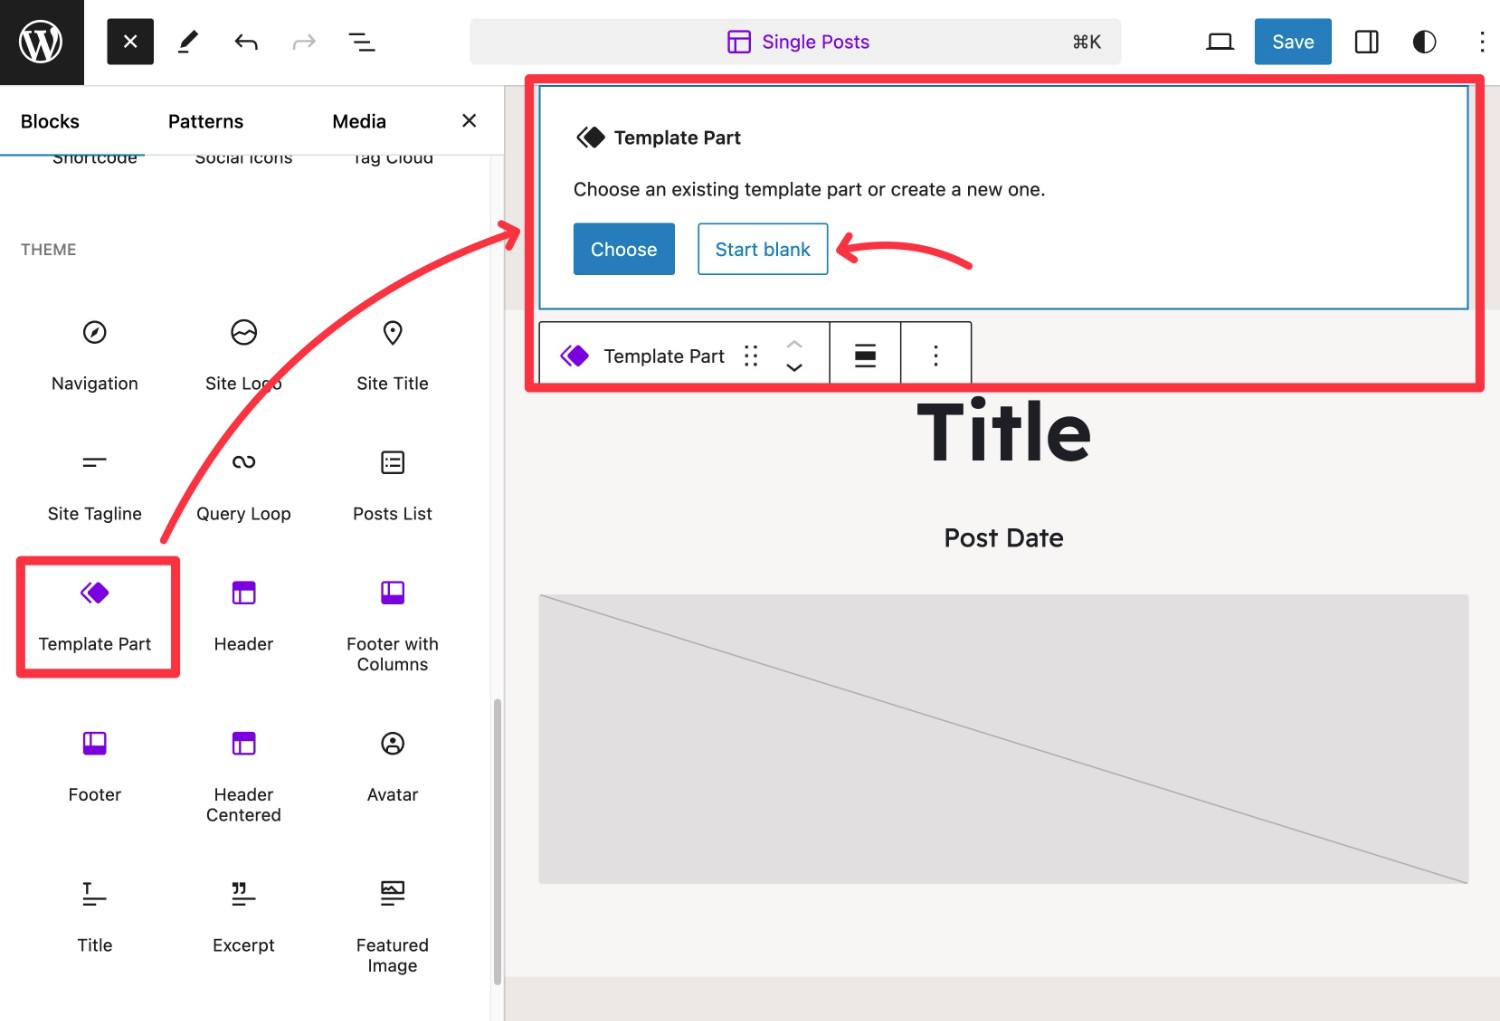Close the block inserter toggle
Image resolution: width=1500 pixels, height=1021 pixels.
pyautogui.click(x=130, y=42)
